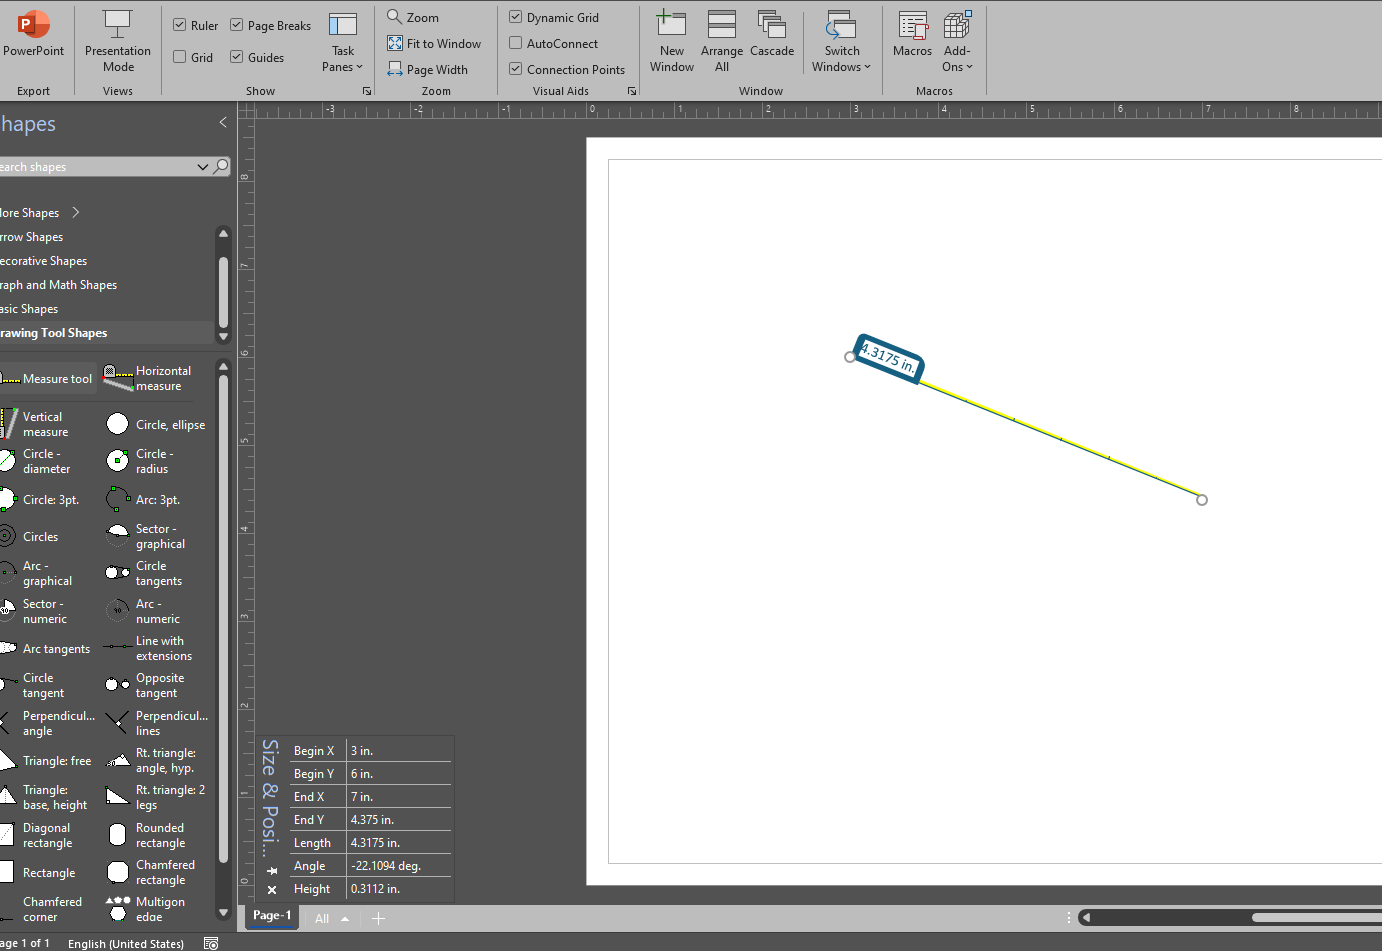Add a new page with plus button
This screenshot has width=1382, height=951.
click(x=378, y=918)
